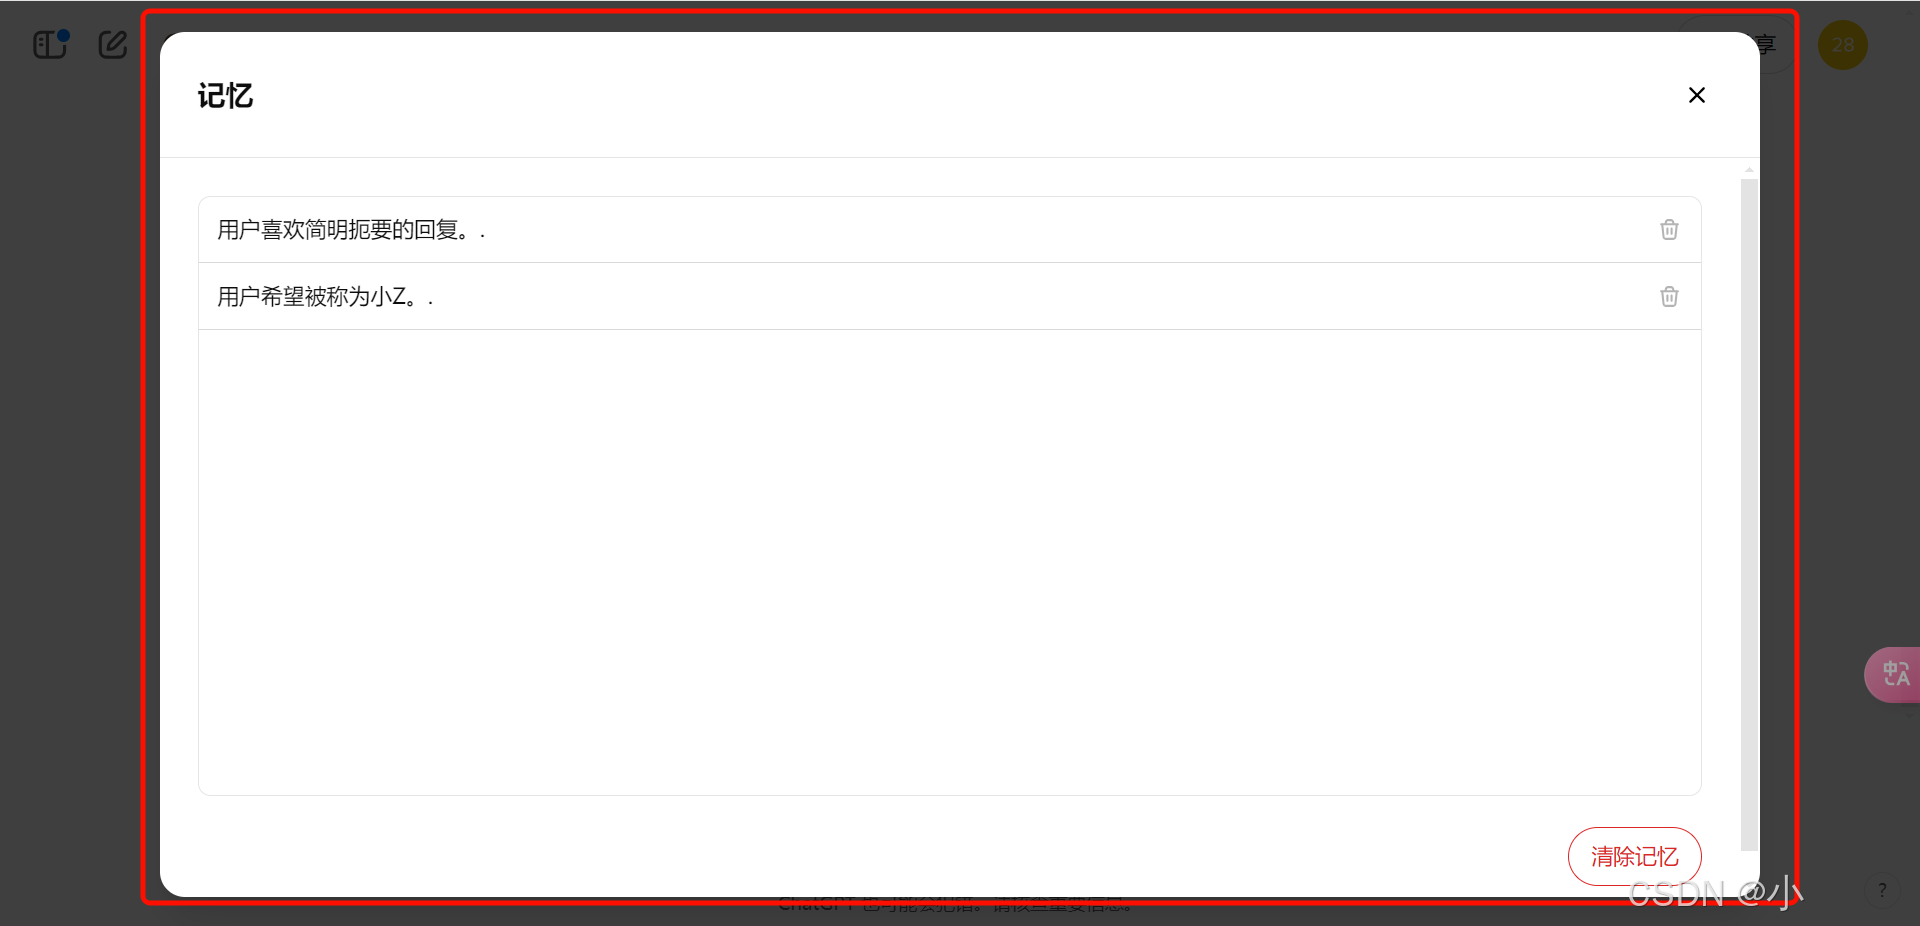Open the floating translate icon on right edge
The height and width of the screenshot is (926, 1920).
click(x=1894, y=674)
